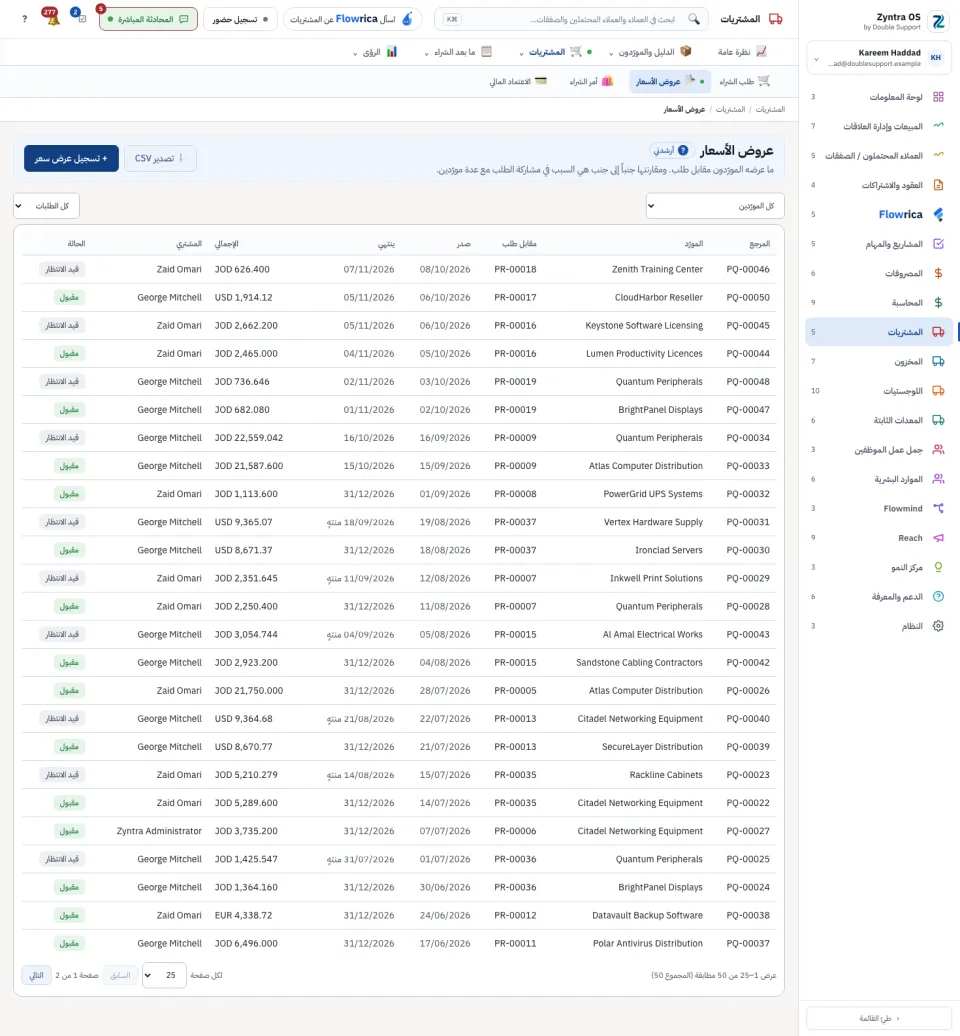Switch to طلب الشراء tab

pos(744,81)
